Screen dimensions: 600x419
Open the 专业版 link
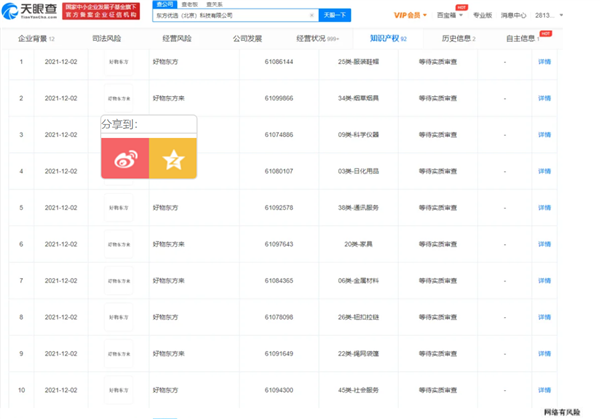[x=483, y=15]
